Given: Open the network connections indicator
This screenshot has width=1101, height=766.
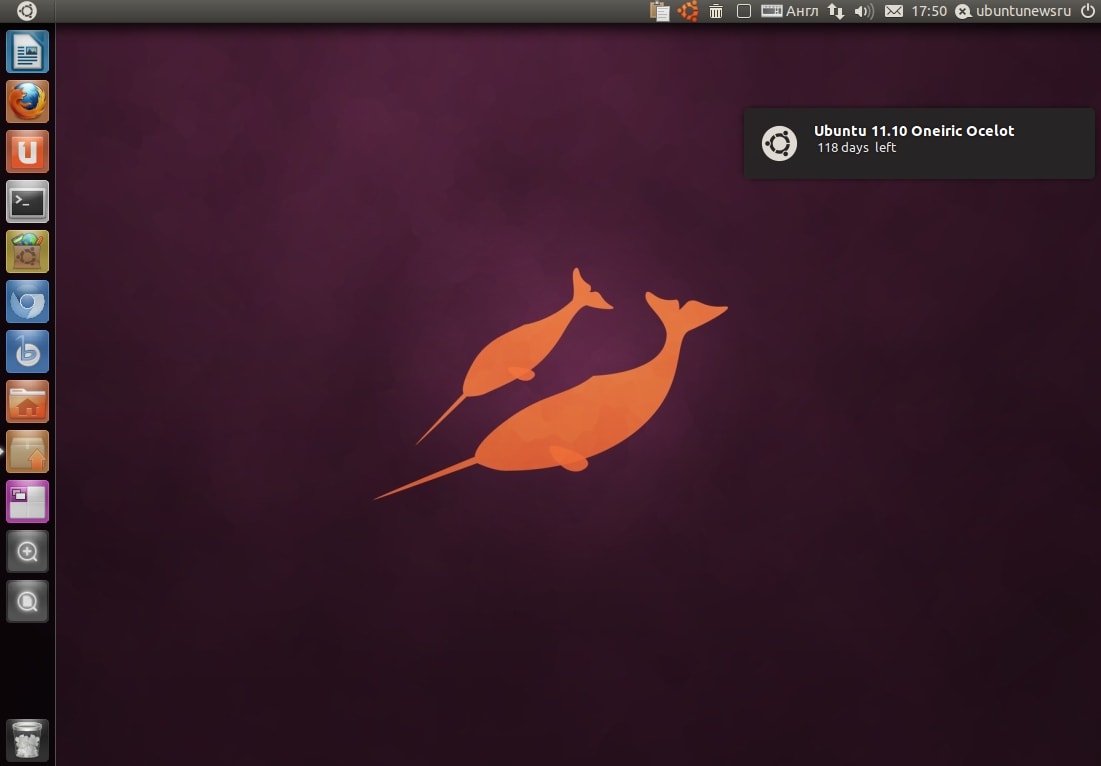Looking at the screenshot, I should pos(836,11).
